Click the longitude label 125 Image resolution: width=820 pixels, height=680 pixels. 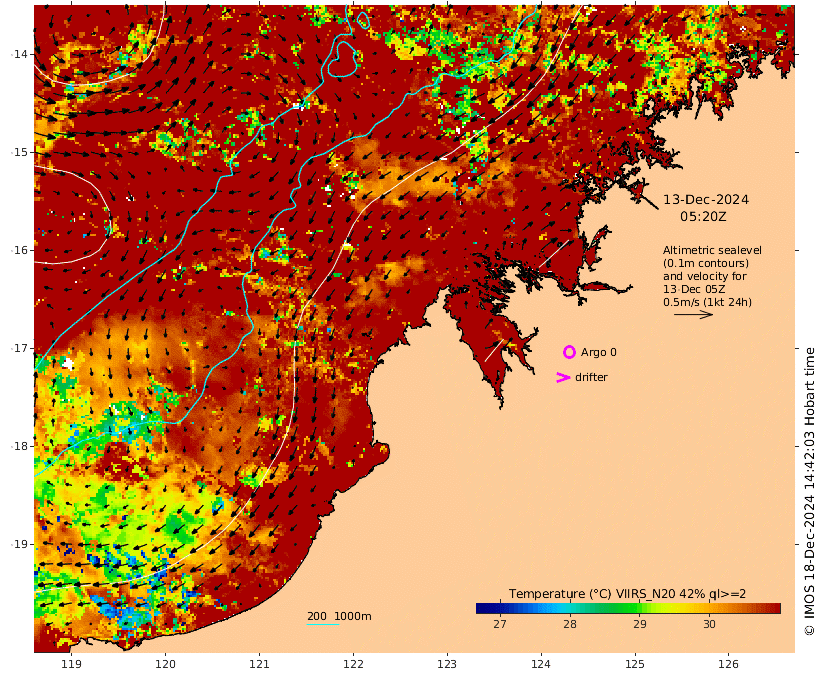click(x=635, y=664)
